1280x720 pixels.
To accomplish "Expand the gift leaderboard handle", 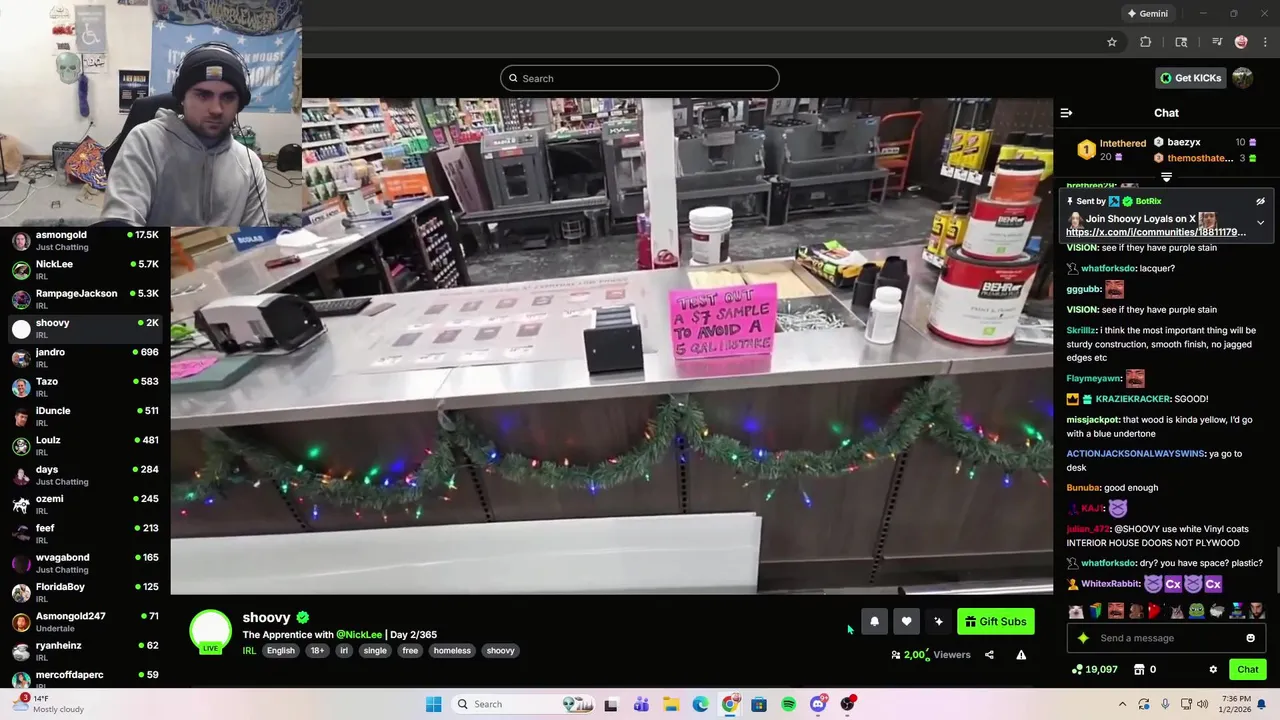I will [x=1166, y=177].
